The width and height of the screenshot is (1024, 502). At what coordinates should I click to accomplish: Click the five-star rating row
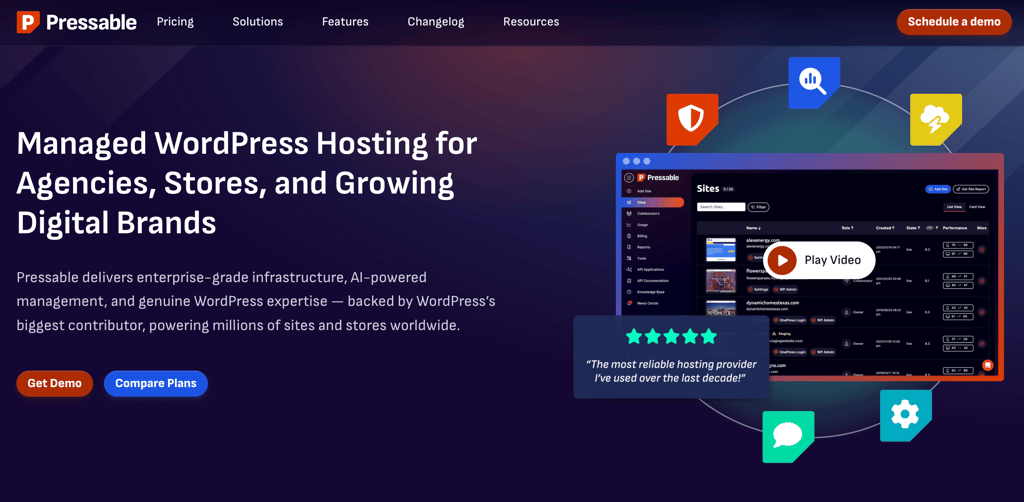point(671,336)
